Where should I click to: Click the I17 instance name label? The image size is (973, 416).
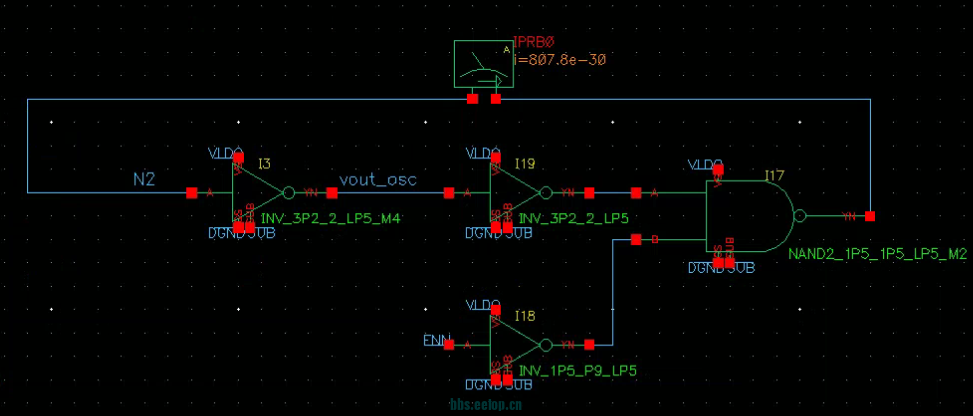coord(774,176)
